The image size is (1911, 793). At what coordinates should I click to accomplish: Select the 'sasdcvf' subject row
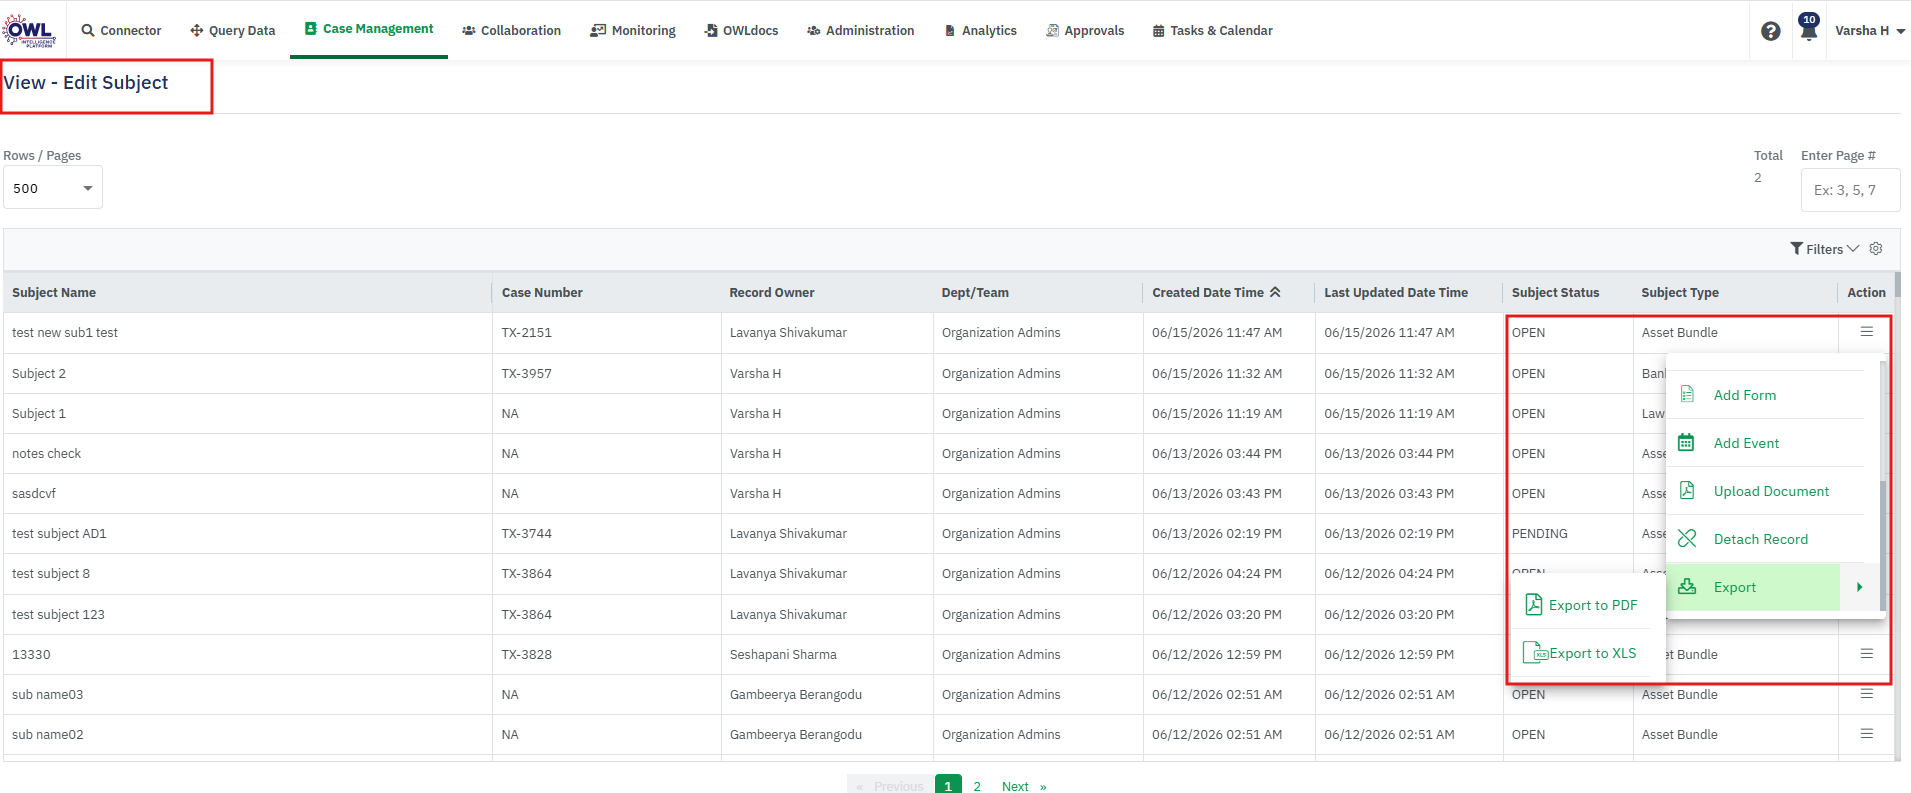(x=34, y=494)
